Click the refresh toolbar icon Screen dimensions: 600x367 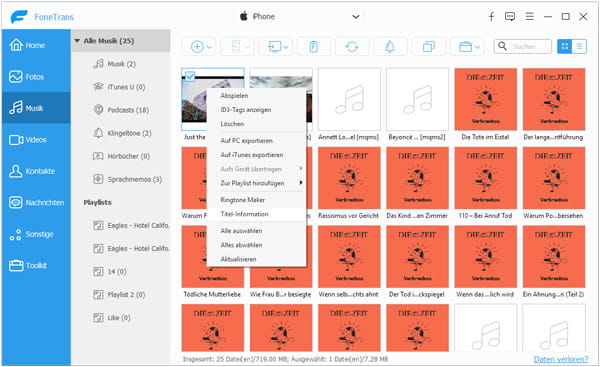point(352,47)
